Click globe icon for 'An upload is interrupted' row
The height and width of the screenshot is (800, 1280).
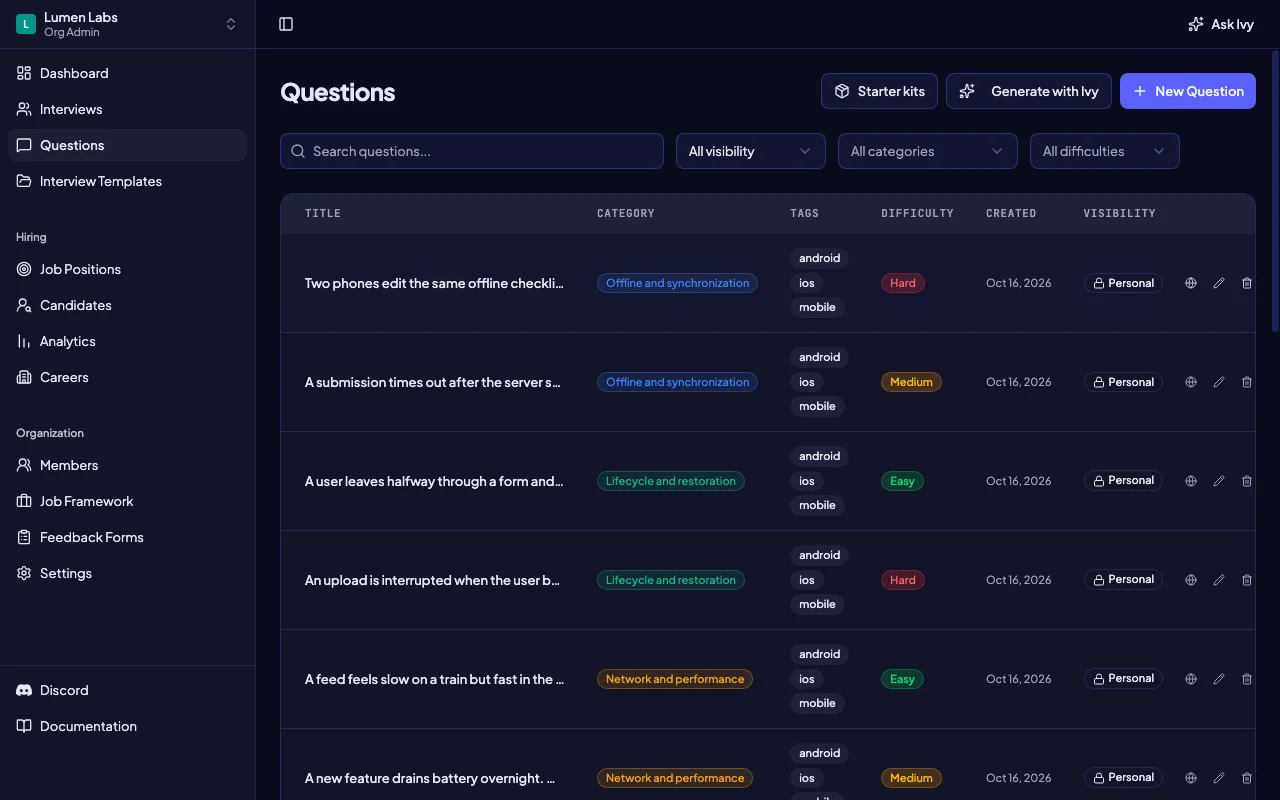(1191, 580)
